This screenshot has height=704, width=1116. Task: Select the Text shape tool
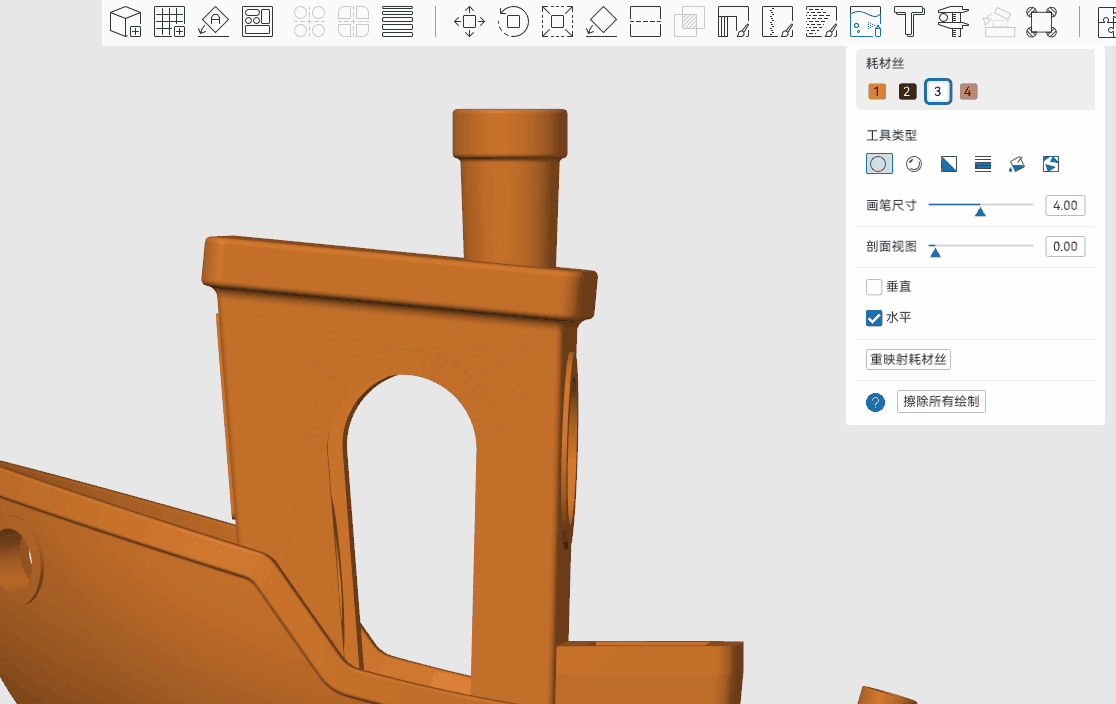(x=909, y=21)
